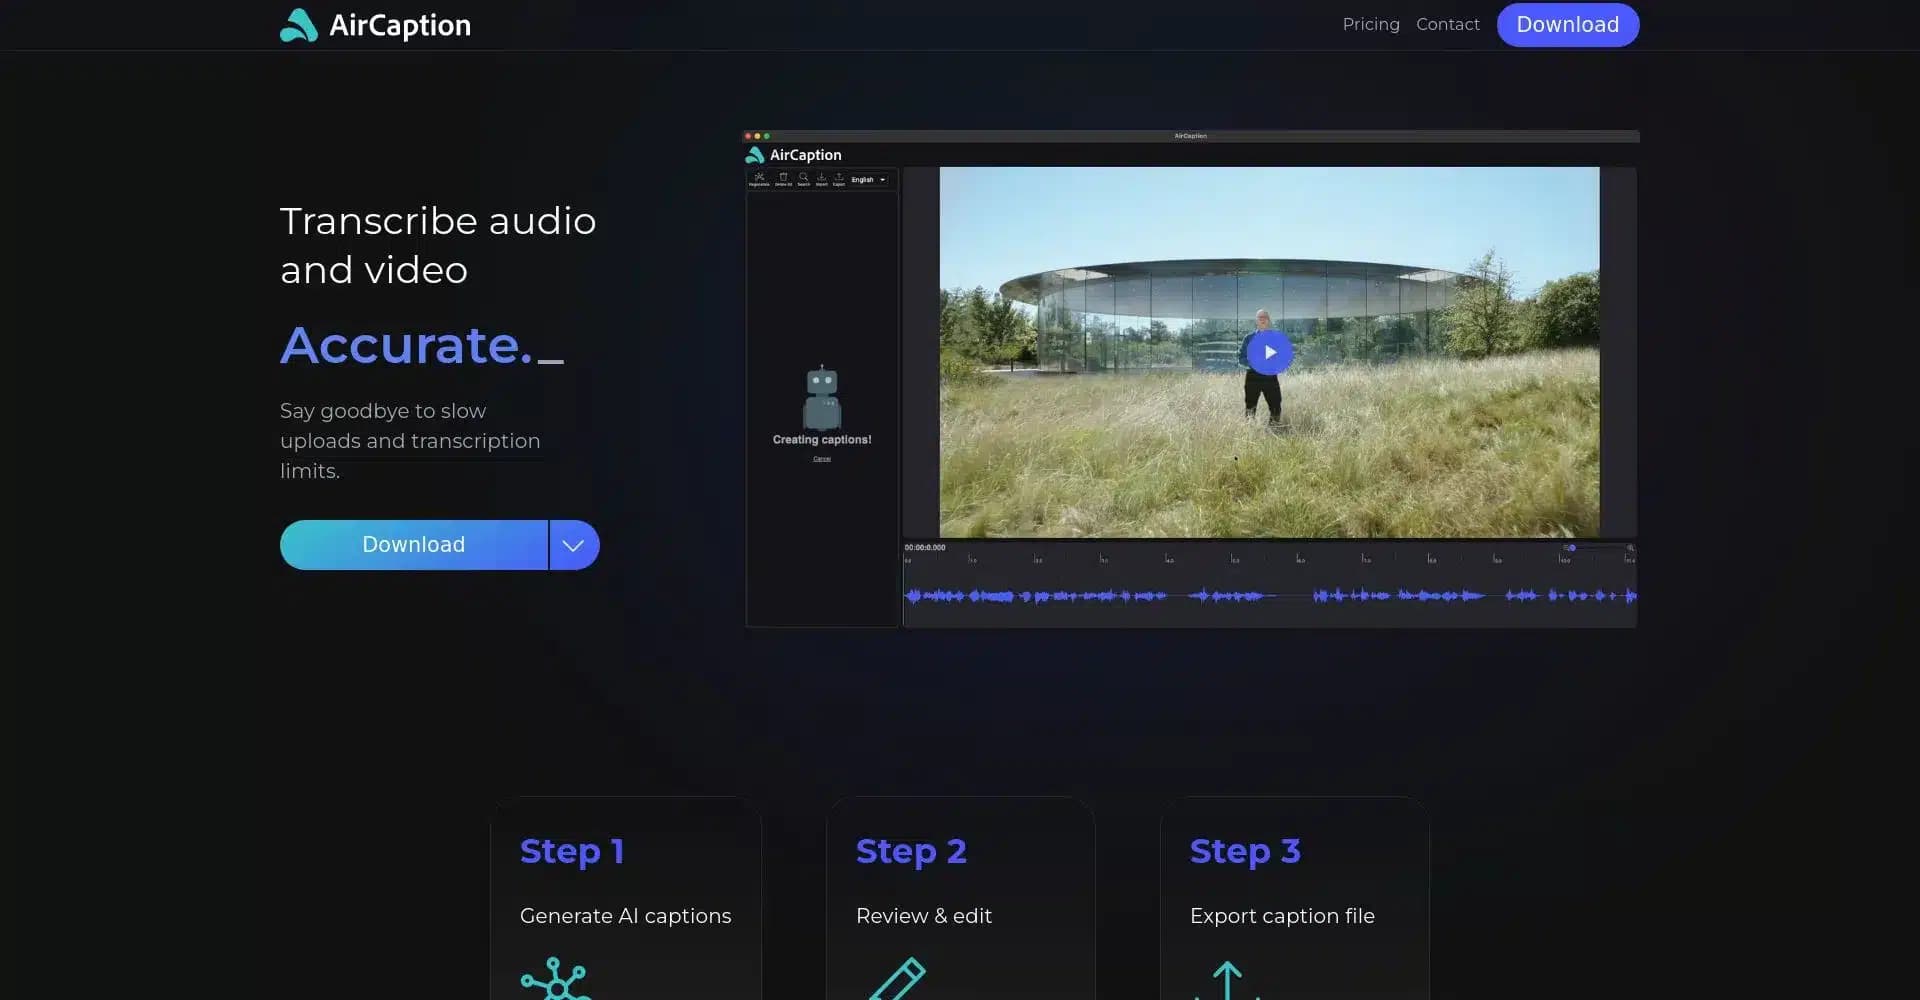Viewport: 1920px width, 1000px height.
Task: Click the Step 1 Generate AI captions card
Action: coord(626,898)
